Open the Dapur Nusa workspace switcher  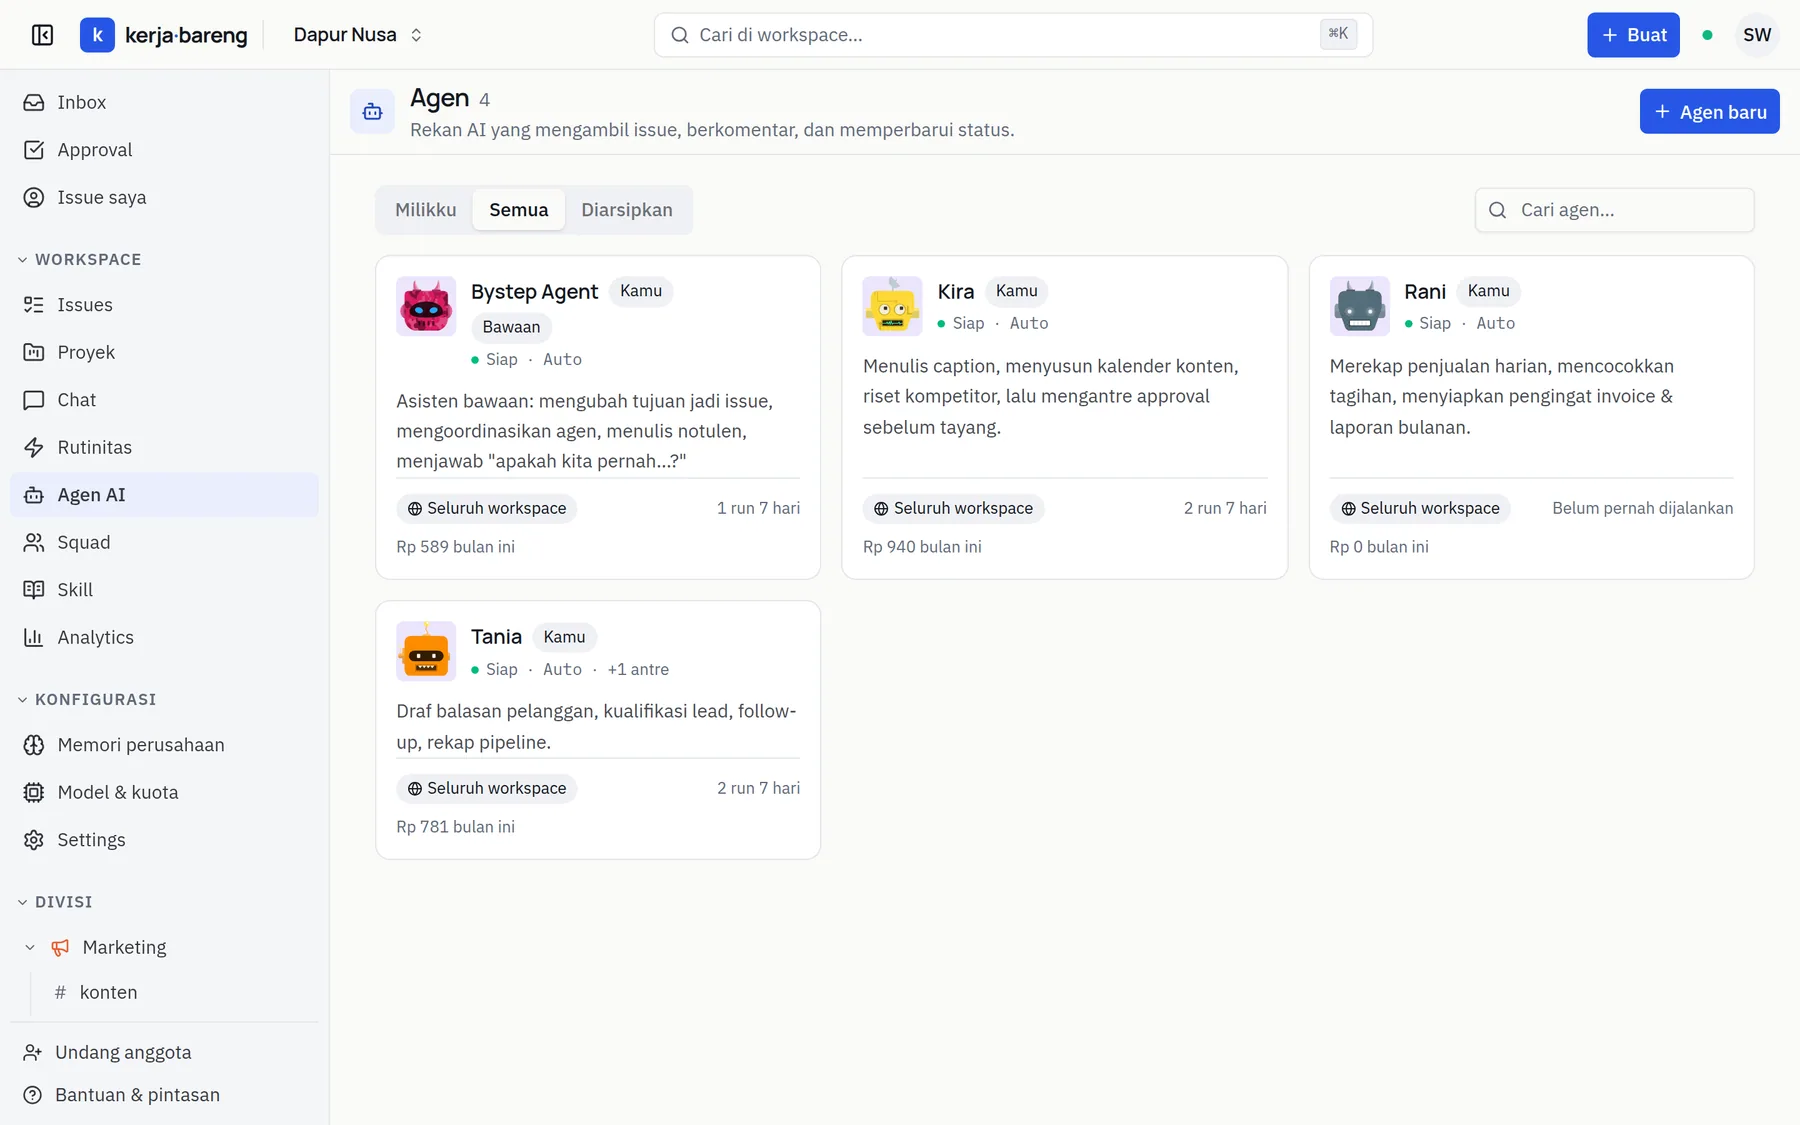(x=358, y=35)
